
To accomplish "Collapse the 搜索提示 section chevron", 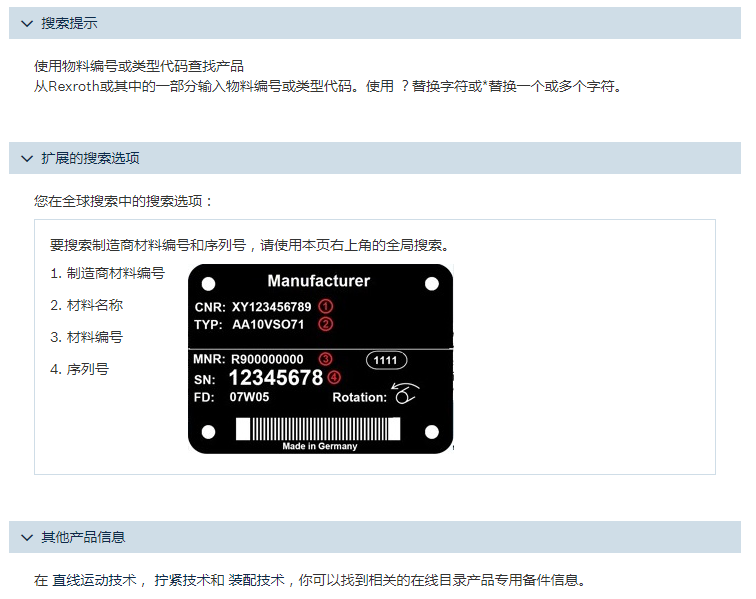I will pos(27,23).
